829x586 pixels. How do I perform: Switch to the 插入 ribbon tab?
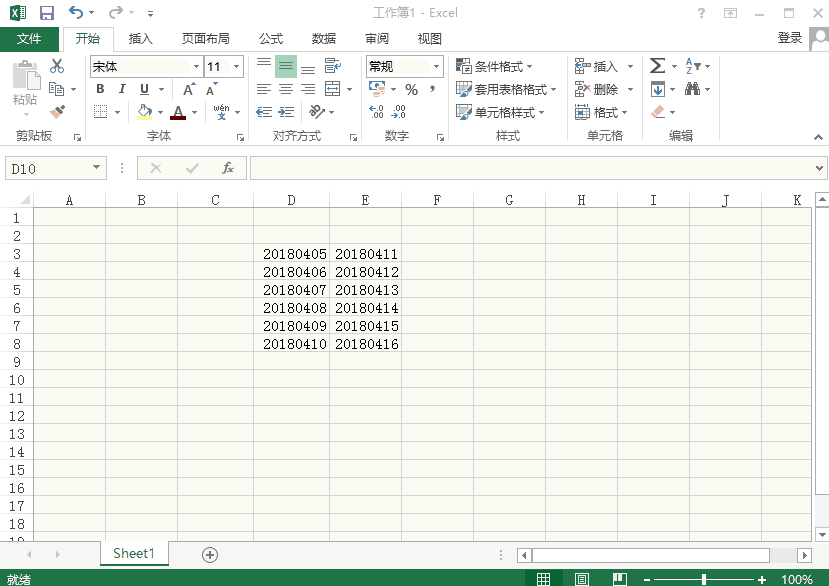(141, 39)
